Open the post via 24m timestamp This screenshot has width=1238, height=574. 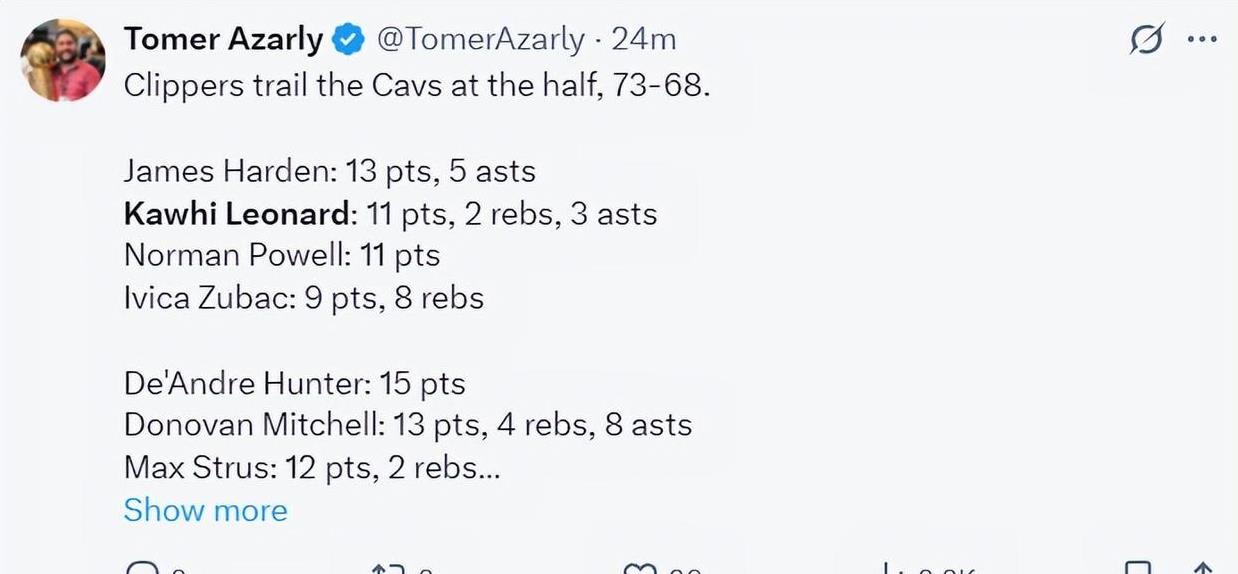pyautogui.click(x=644, y=40)
